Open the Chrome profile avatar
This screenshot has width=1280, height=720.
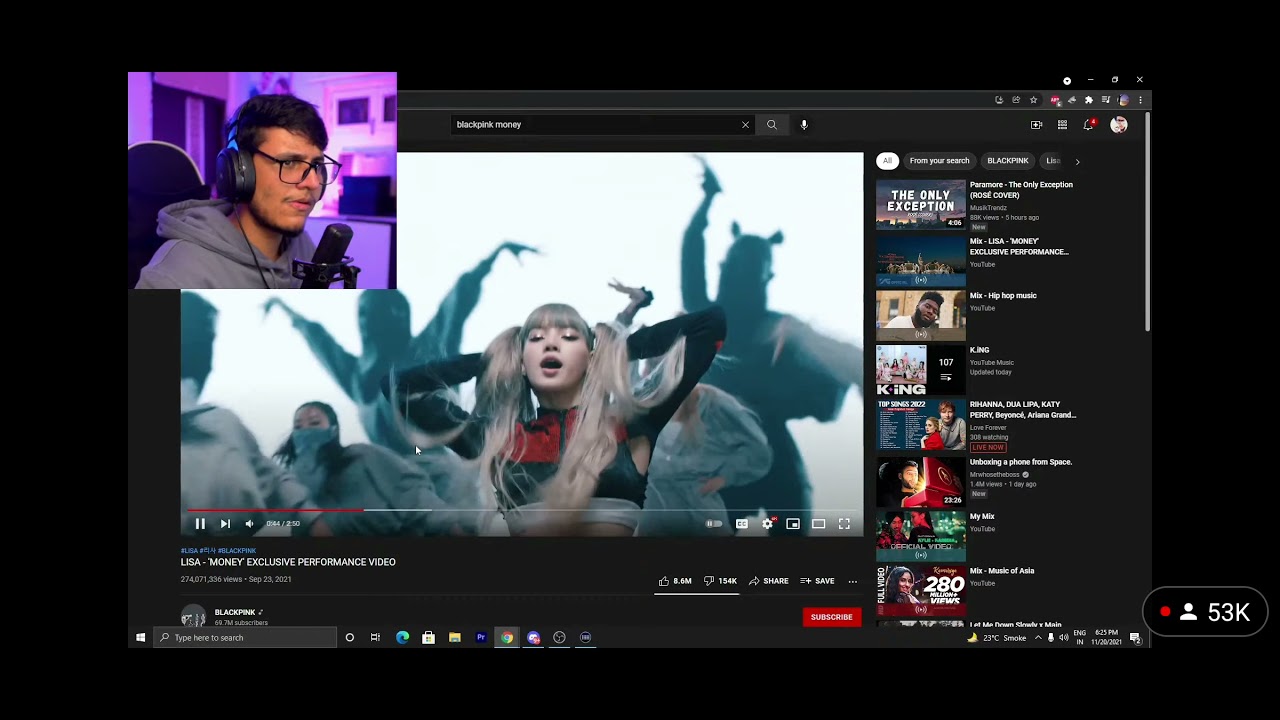coord(1124,100)
